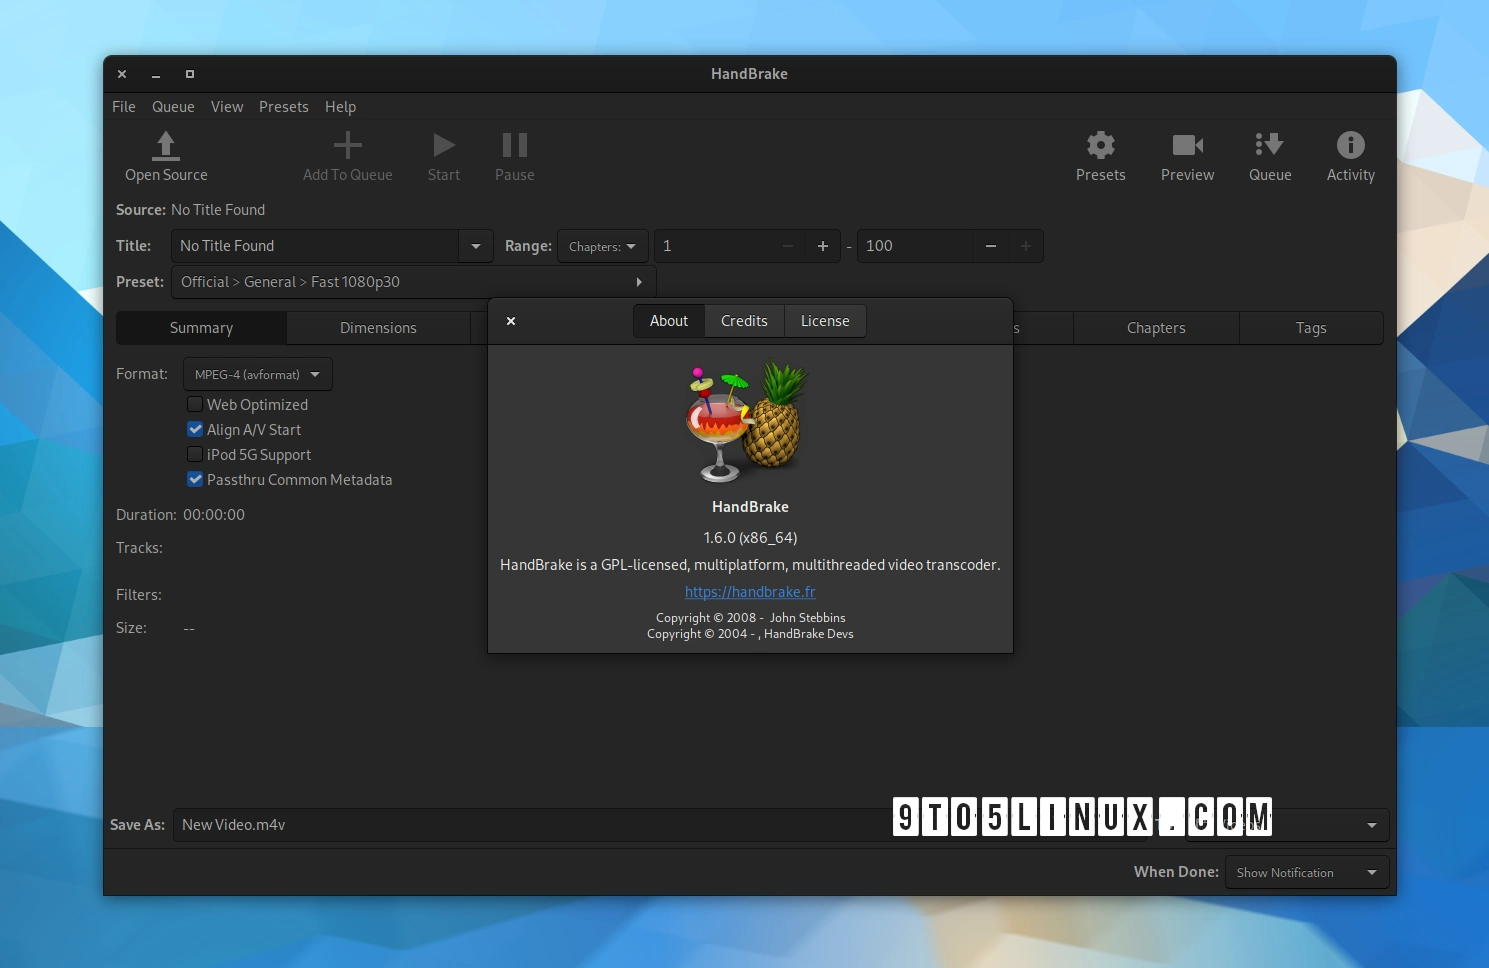This screenshot has height=968, width=1489.
Task: Click the Add To Queue plus icon
Action: pos(347,146)
